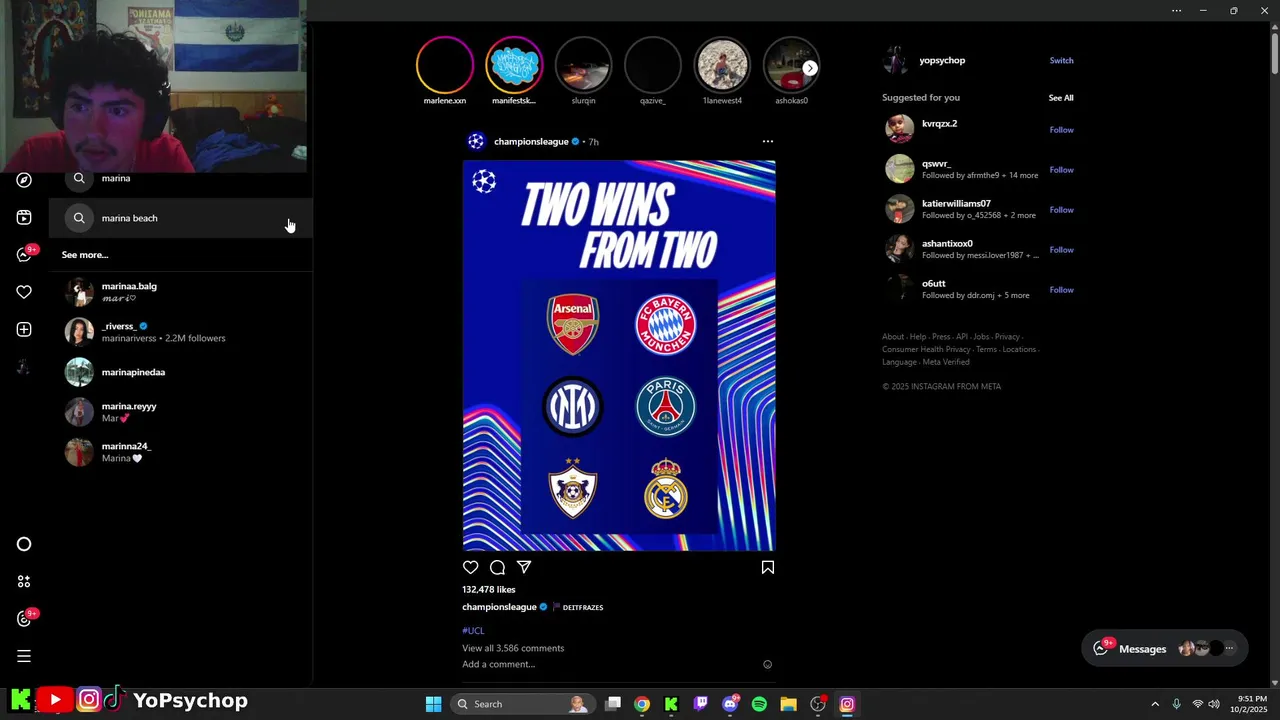Open the profile picture icon in sidebar
Image resolution: width=1280 pixels, height=720 pixels.
[x=24, y=367]
